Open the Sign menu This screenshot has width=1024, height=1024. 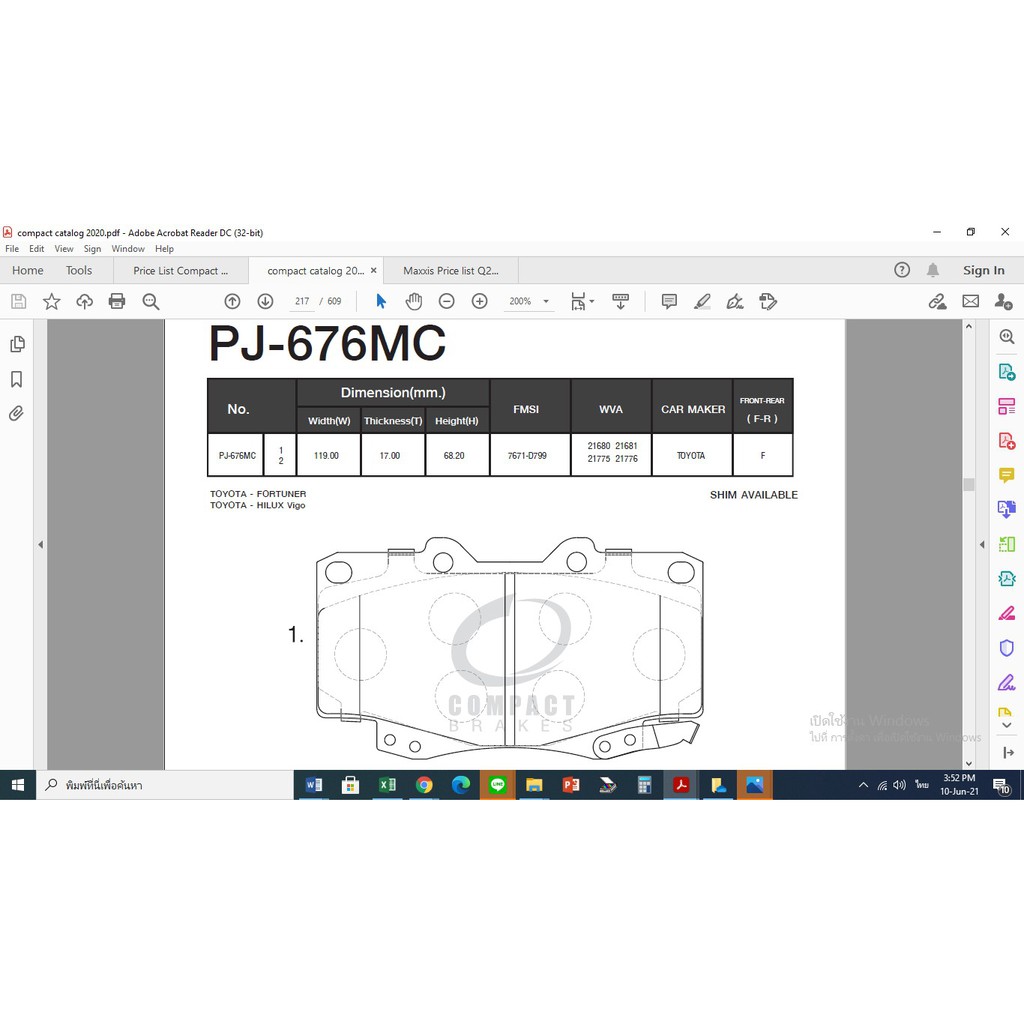pos(92,249)
